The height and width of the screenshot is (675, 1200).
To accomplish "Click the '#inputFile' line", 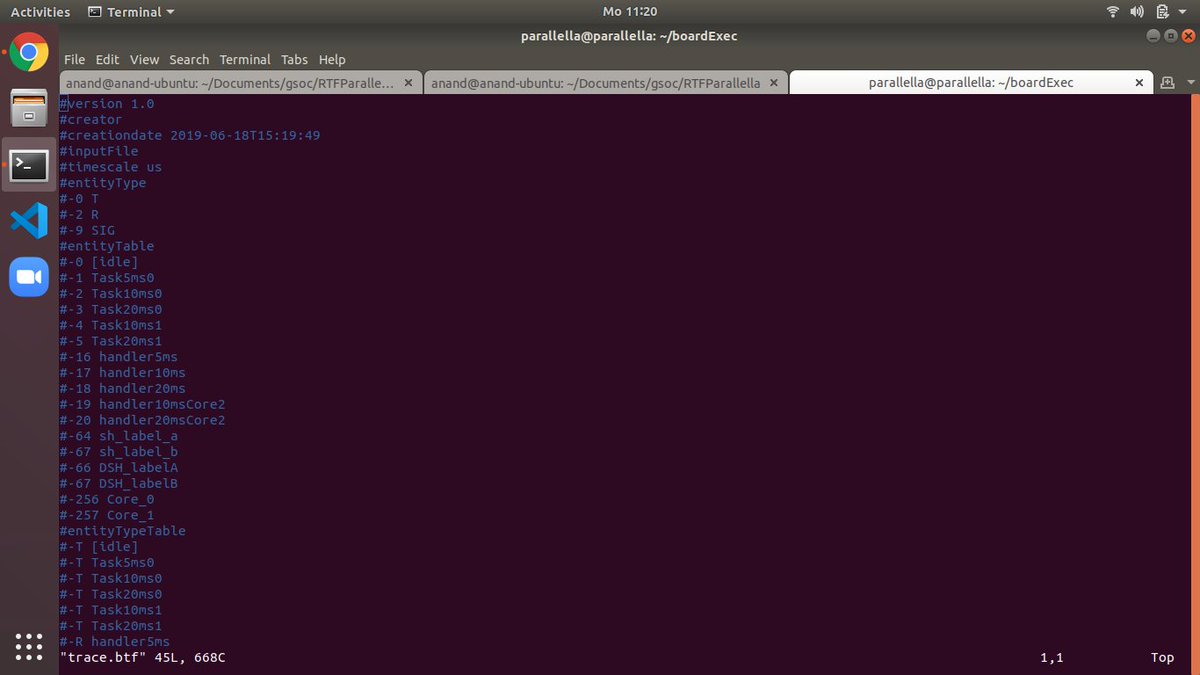I will [x=99, y=151].
